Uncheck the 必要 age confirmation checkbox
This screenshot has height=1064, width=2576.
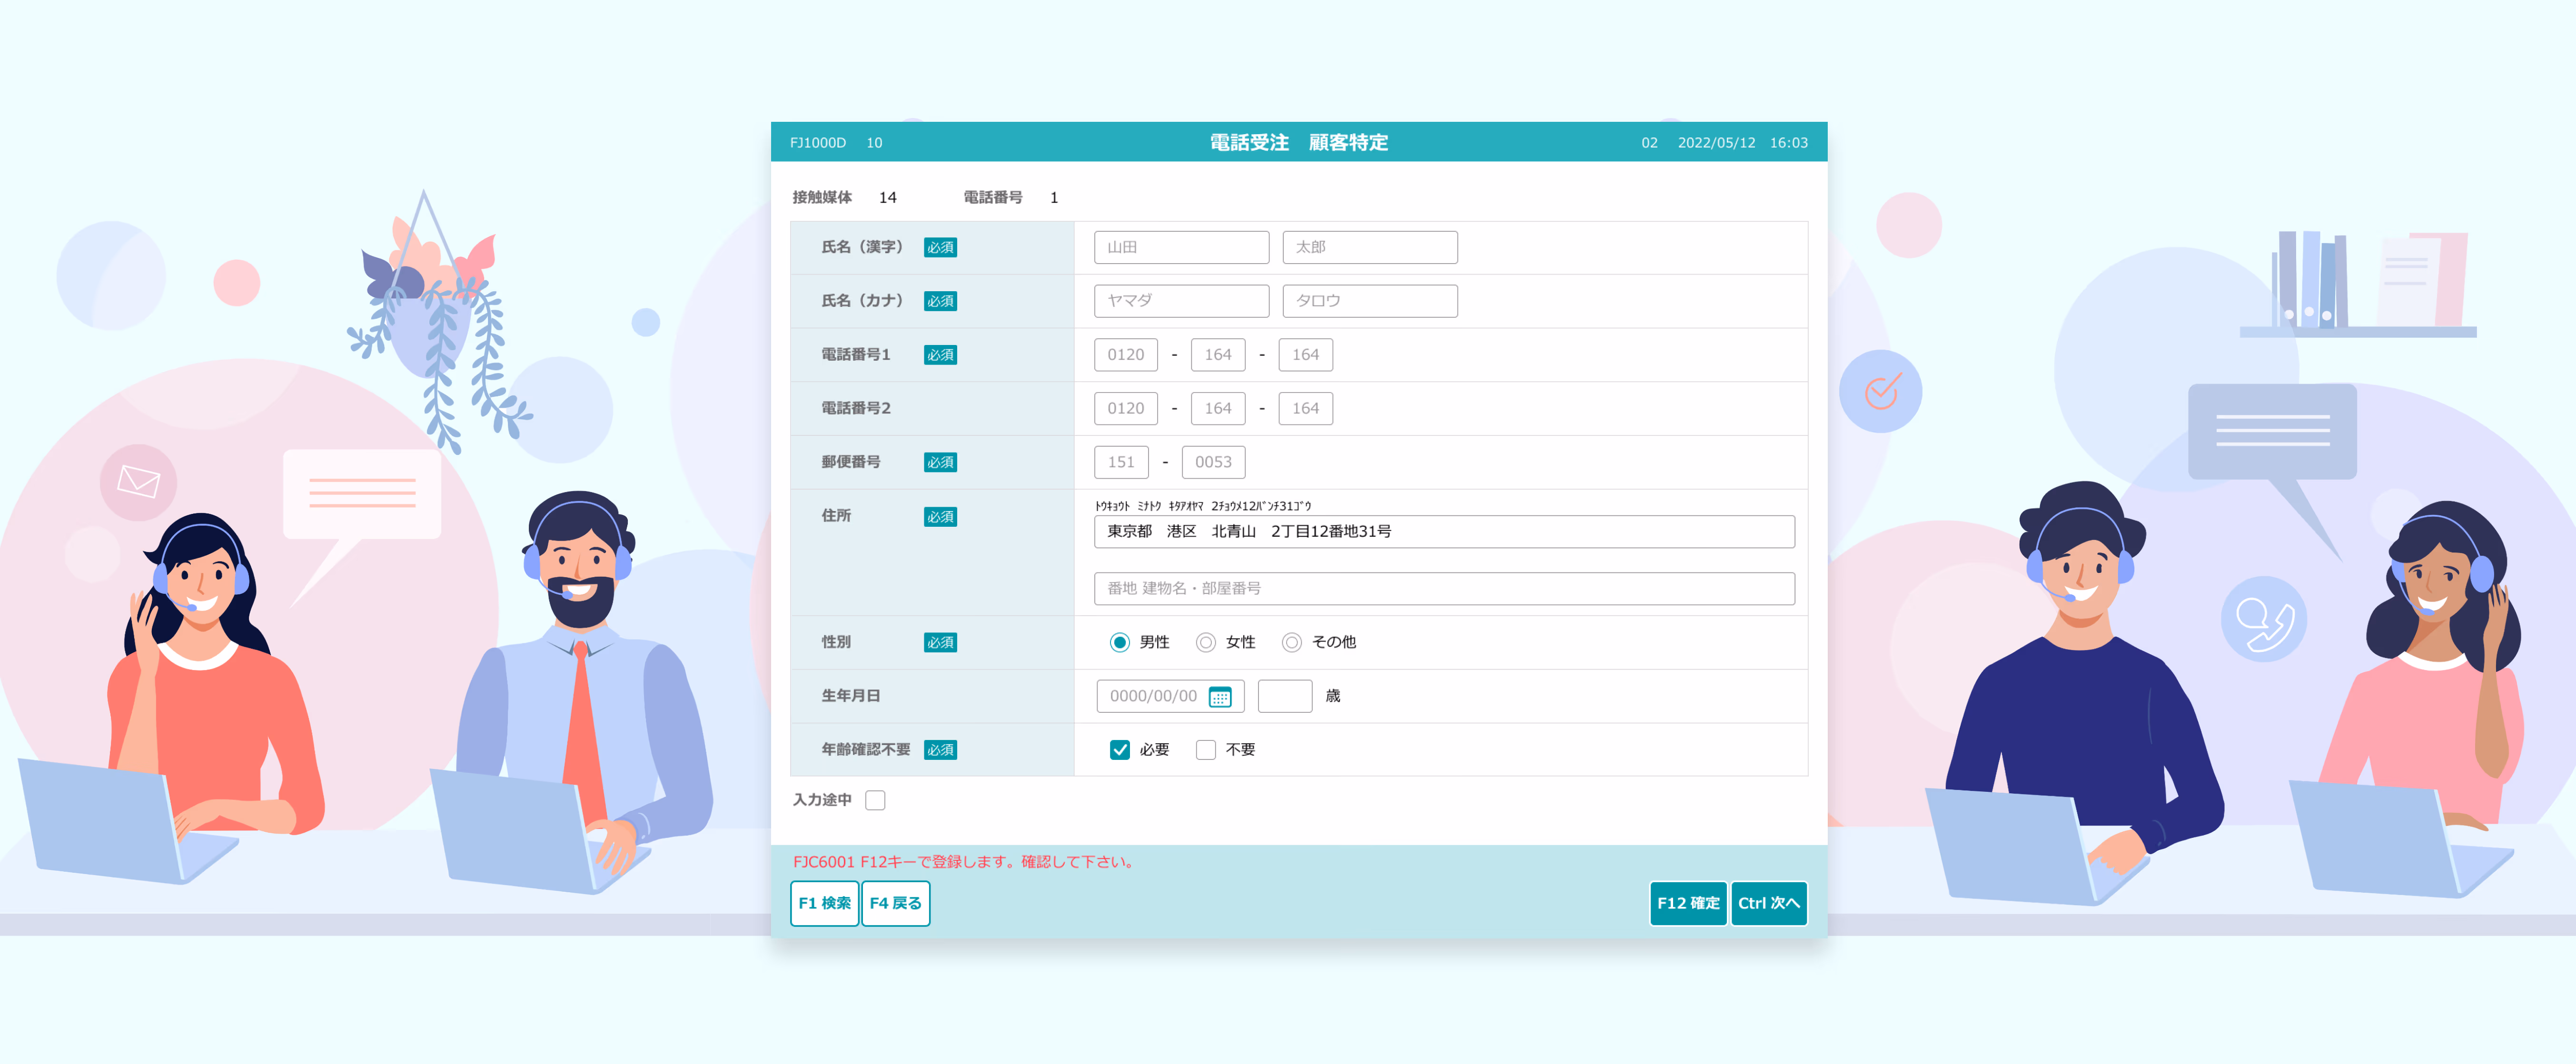tap(1119, 750)
